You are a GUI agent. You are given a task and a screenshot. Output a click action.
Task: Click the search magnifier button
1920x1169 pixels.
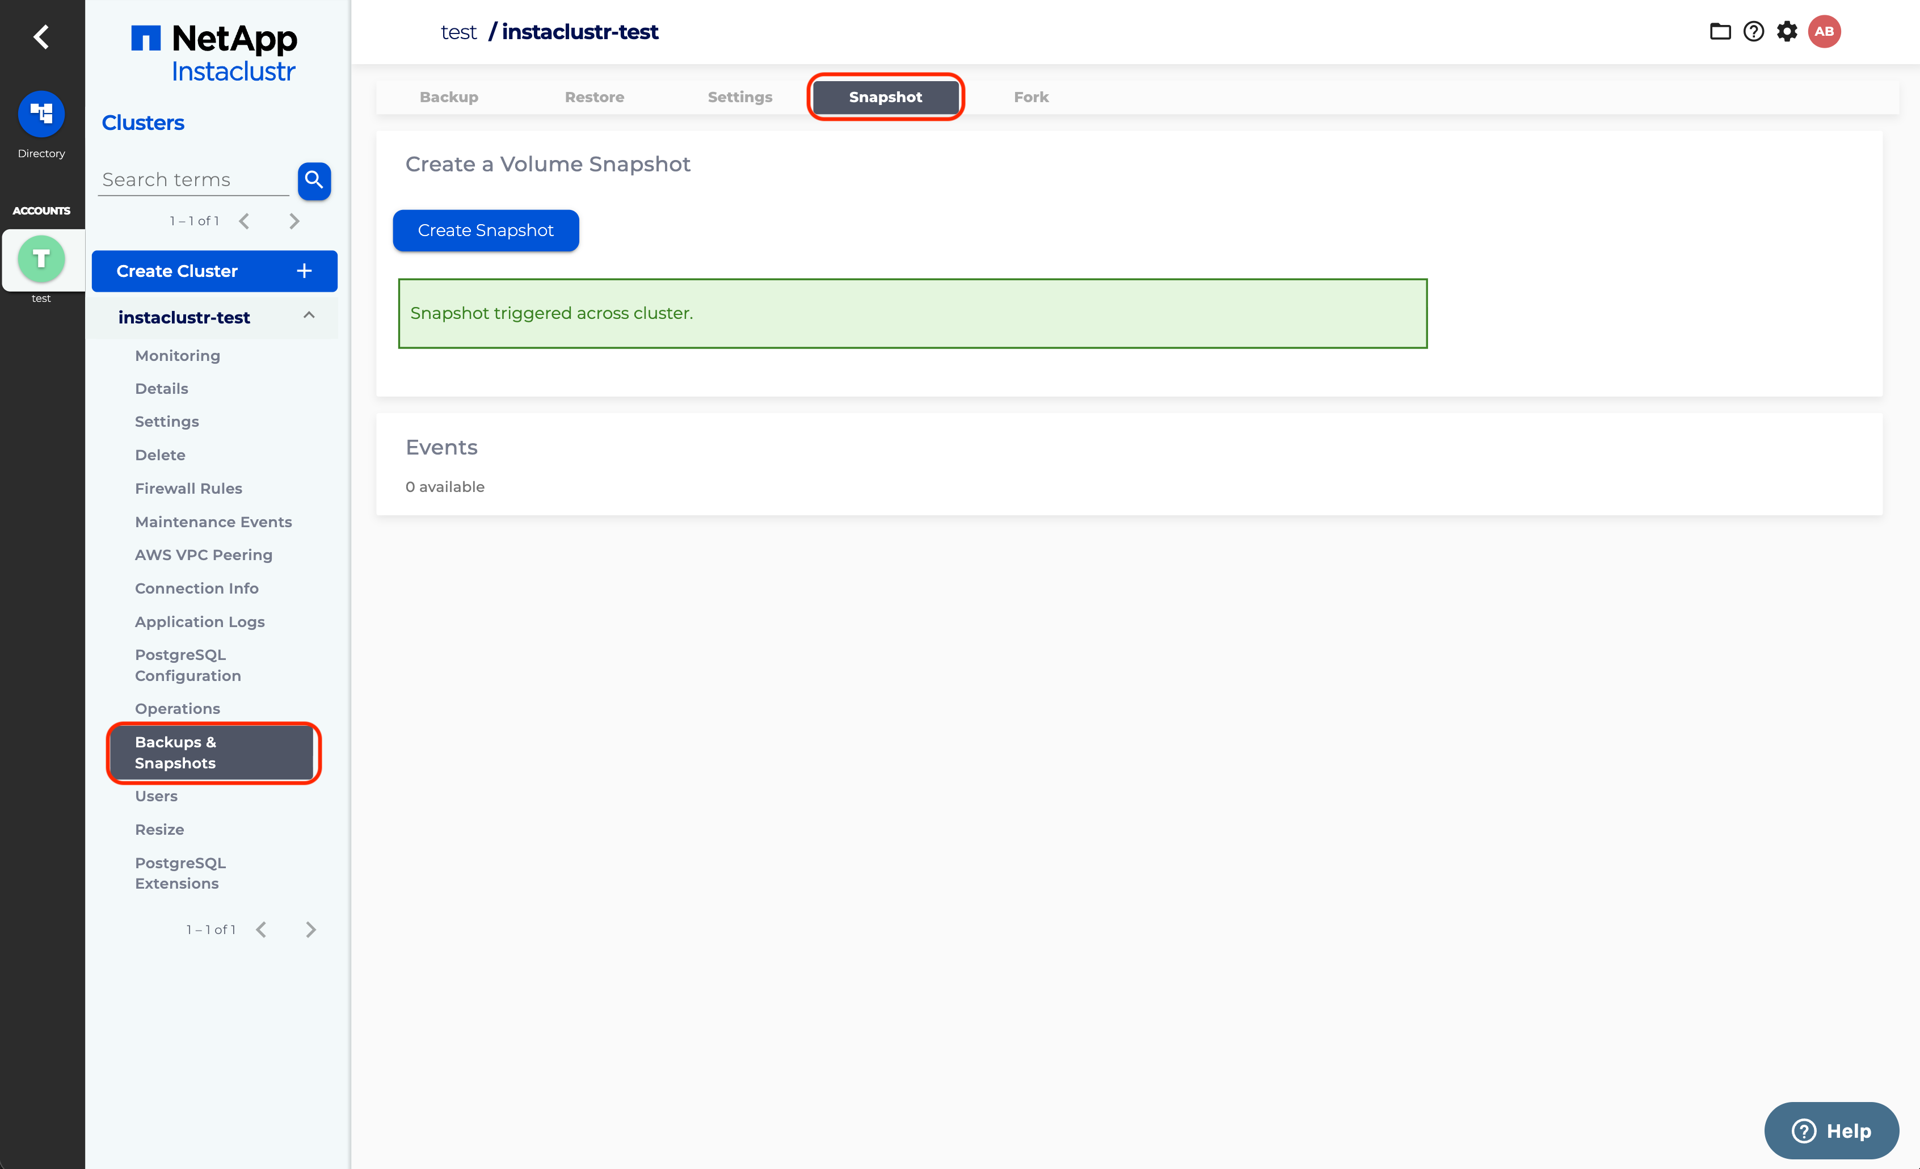314,180
